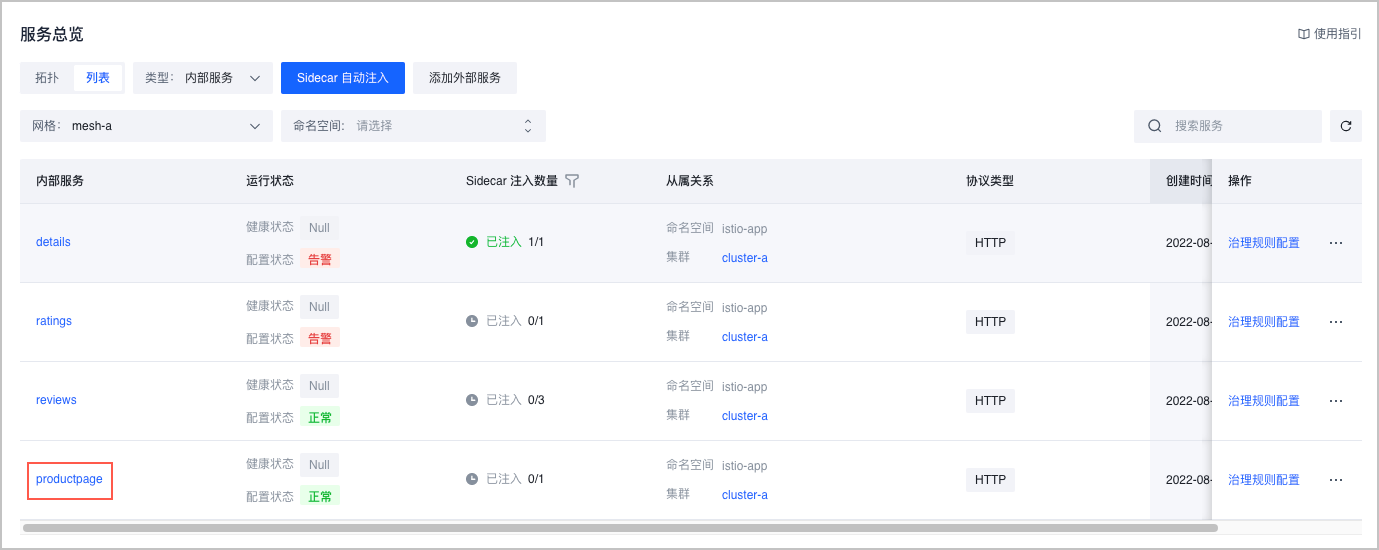
Task: Open the more actions menu for ratings
Action: coord(1335,322)
